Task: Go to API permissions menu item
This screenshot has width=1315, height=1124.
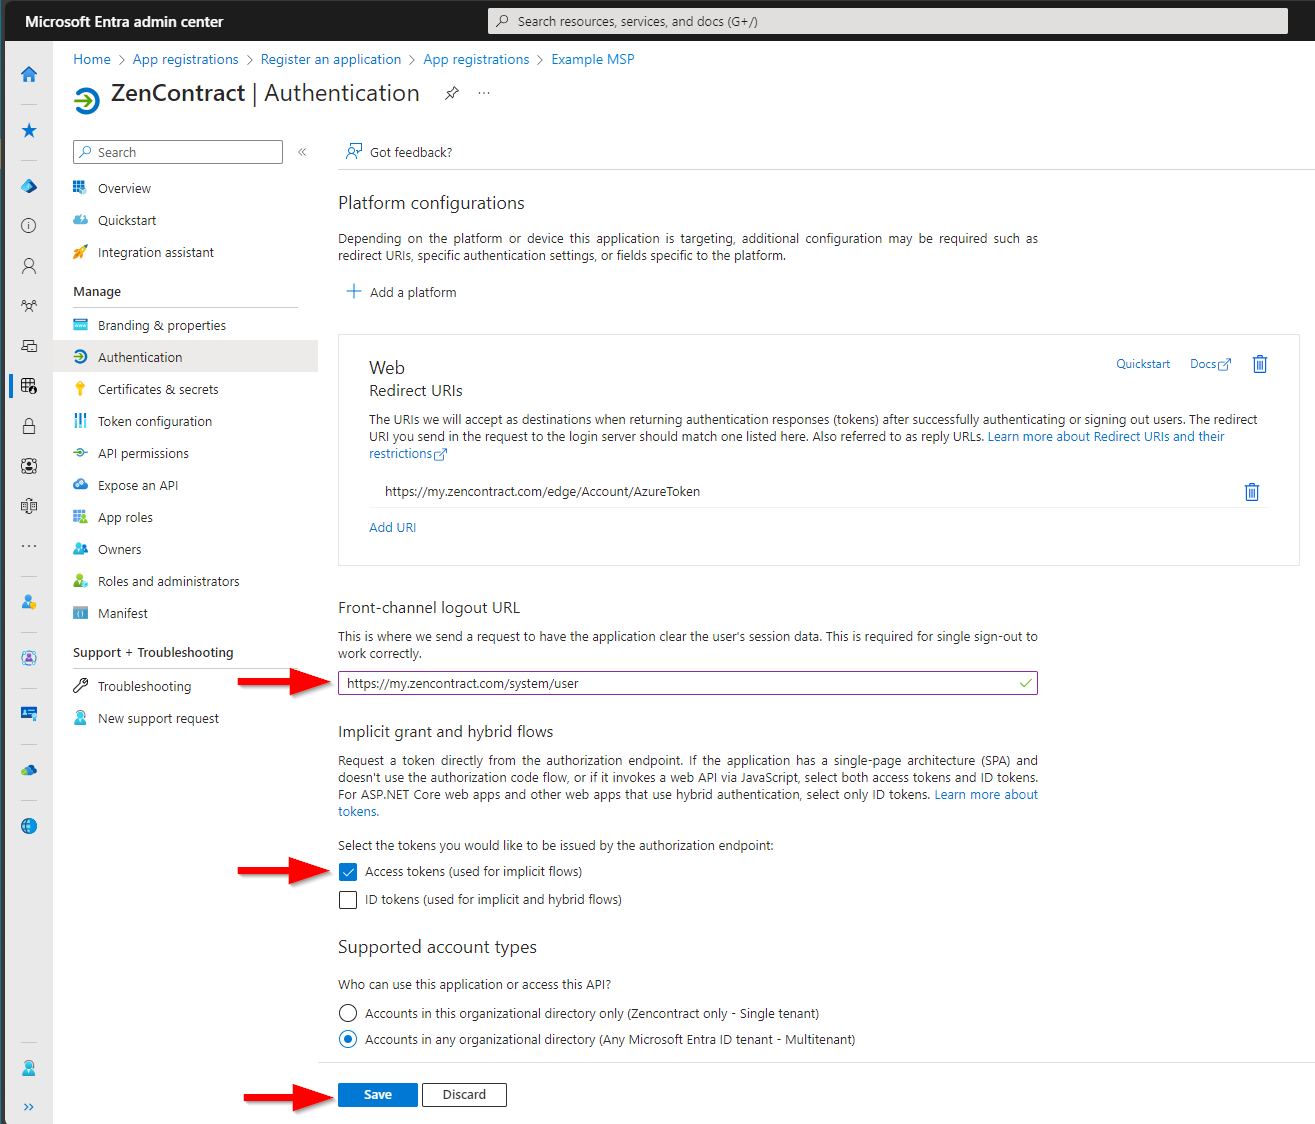Action: [143, 453]
